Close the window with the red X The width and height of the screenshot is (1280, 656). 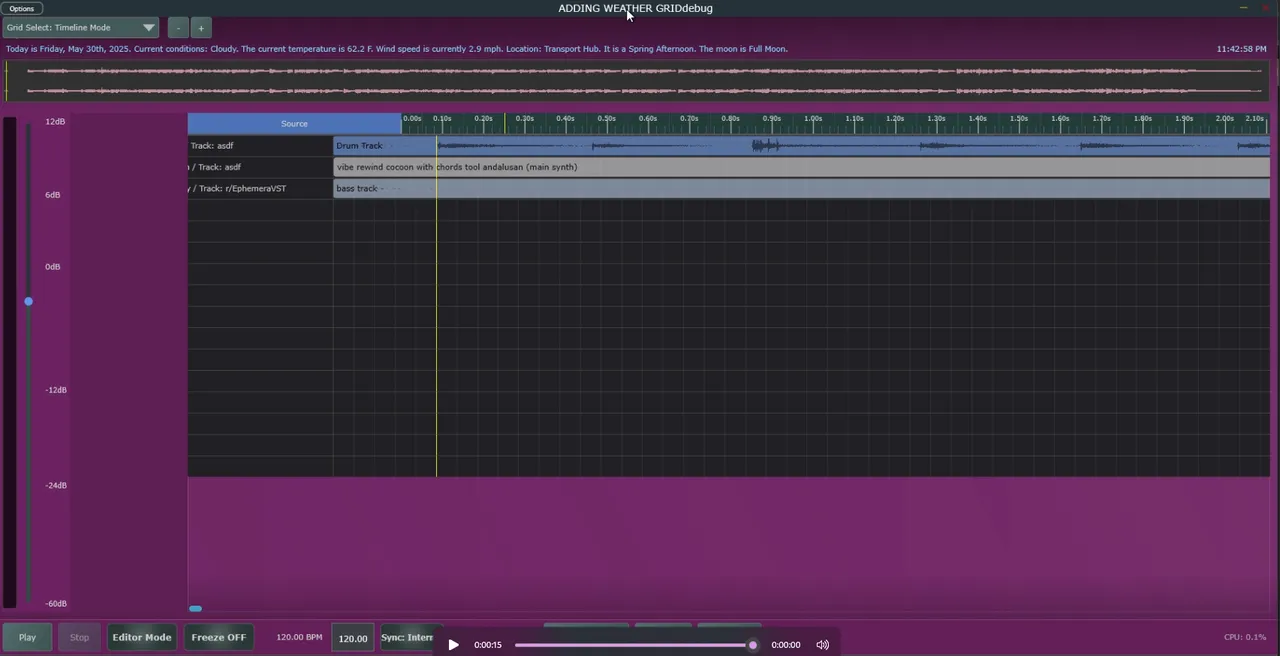coord(1266,8)
